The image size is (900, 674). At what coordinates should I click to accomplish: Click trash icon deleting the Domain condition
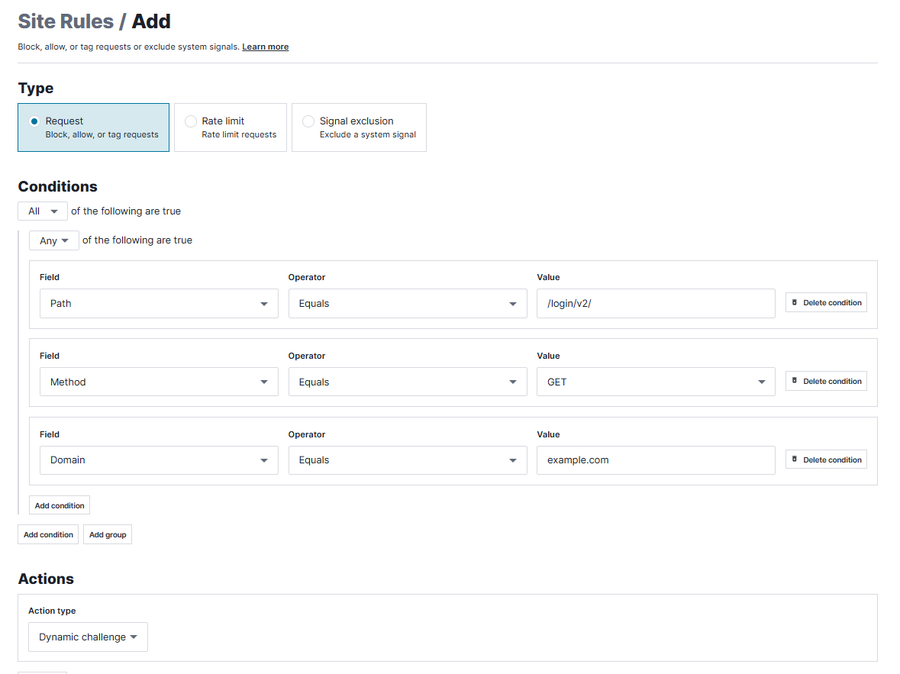coord(794,459)
